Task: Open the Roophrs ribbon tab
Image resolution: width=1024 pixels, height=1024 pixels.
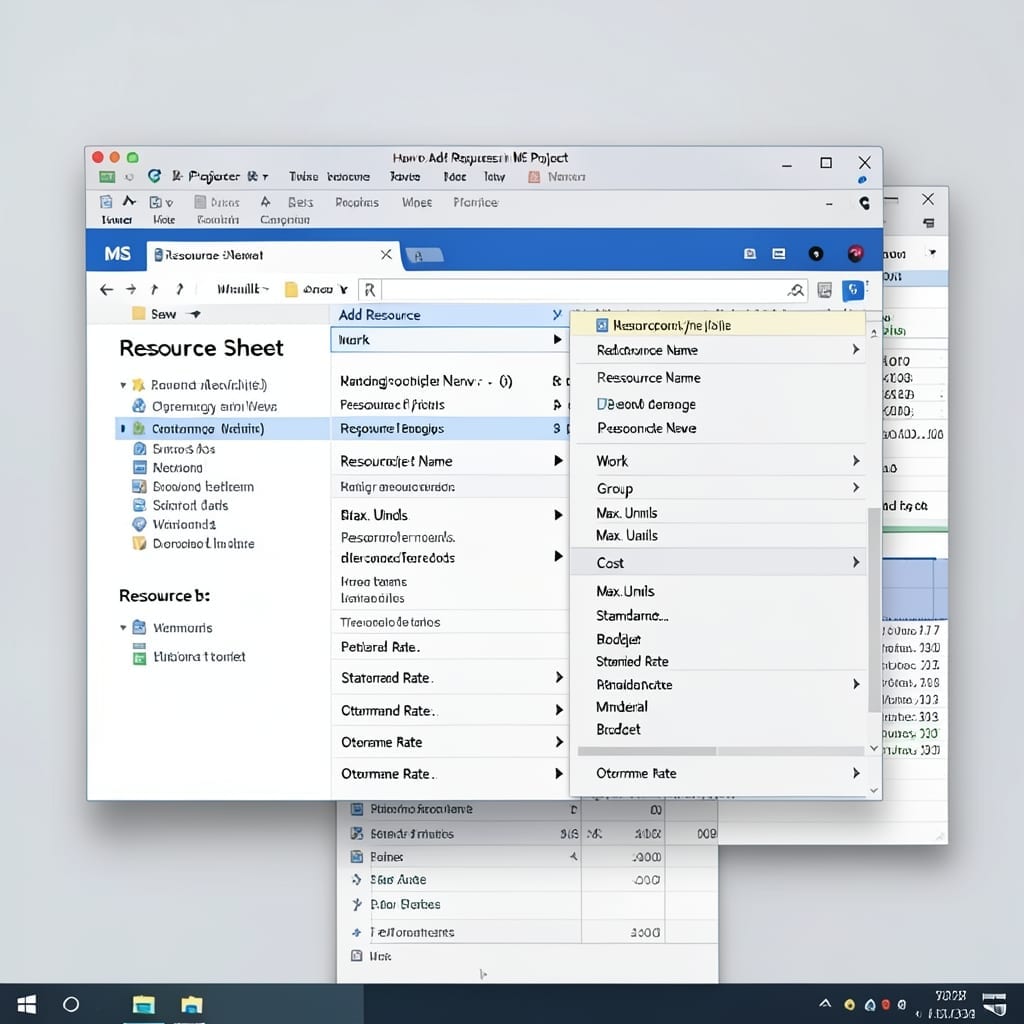Action: [357, 202]
